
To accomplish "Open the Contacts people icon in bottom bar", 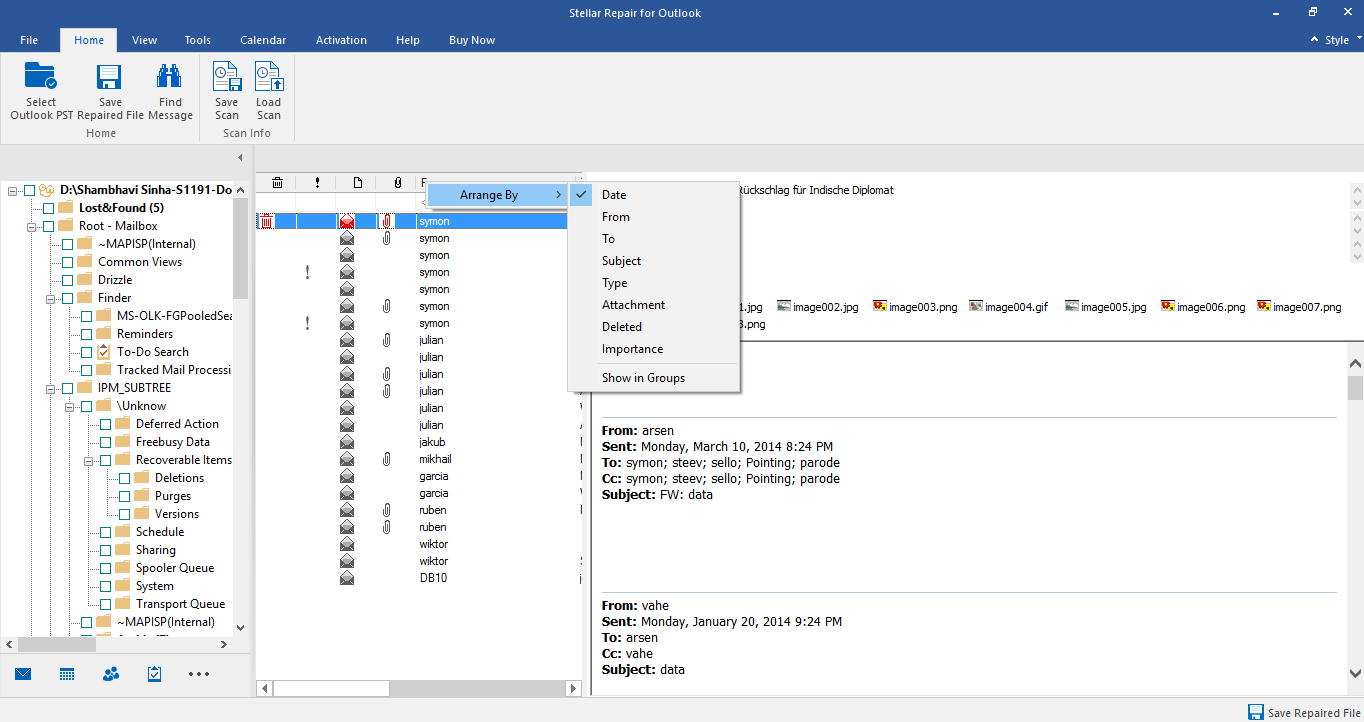I will 111,674.
